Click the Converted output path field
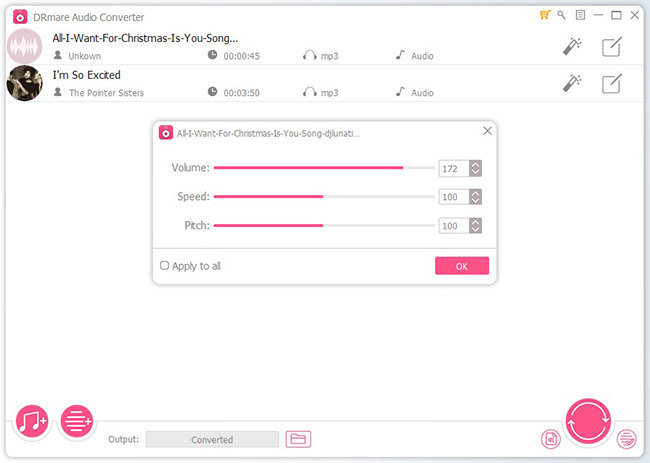The image size is (650, 463). coord(212,439)
